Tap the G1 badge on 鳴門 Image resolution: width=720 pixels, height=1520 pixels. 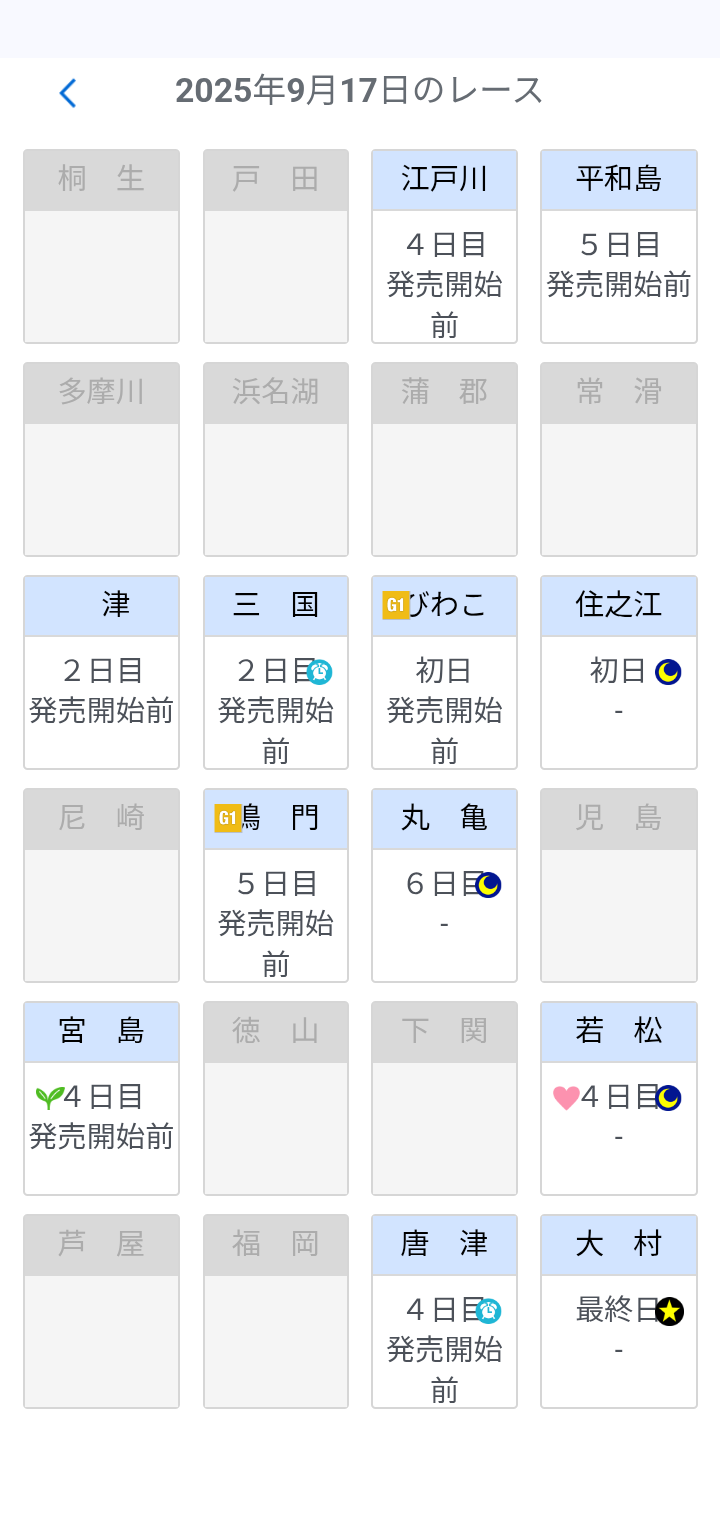tap(228, 818)
